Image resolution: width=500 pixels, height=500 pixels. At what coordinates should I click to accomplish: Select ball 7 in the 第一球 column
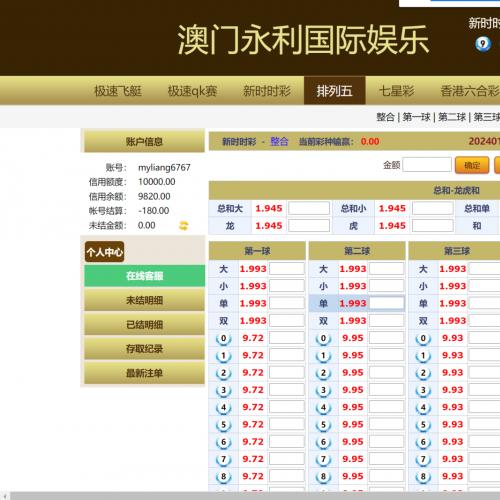point(223,460)
